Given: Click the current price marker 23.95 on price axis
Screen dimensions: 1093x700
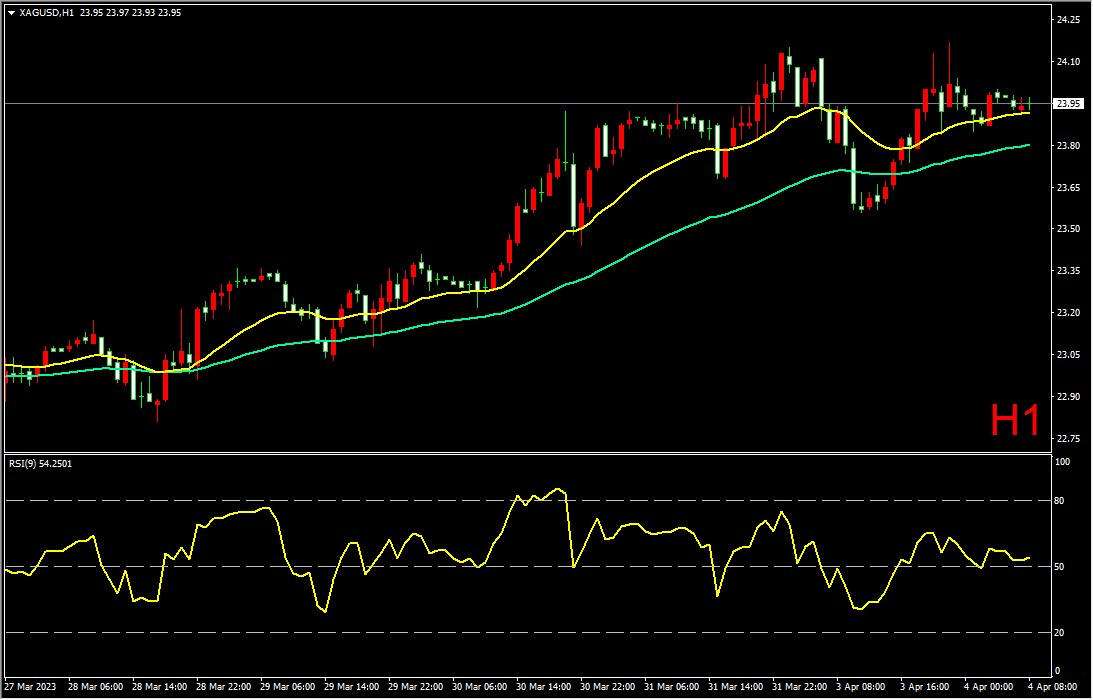Looking at the screenshot, I should (1069, 103).
